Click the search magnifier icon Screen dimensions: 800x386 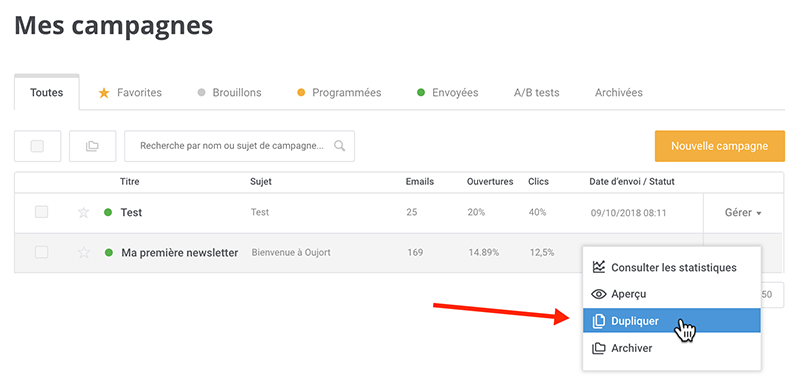coord(339,146)
